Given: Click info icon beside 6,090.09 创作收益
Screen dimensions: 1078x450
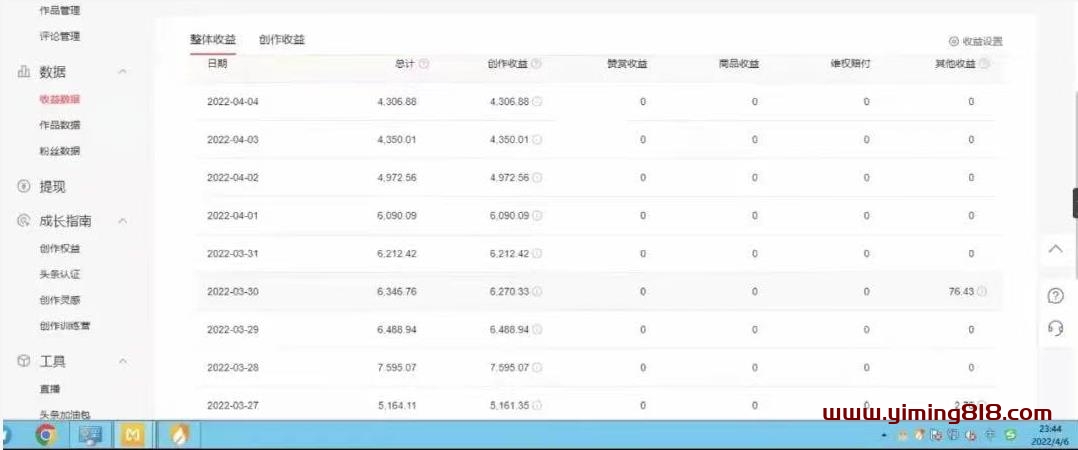Looking at the screenshot, I should 537,216.
